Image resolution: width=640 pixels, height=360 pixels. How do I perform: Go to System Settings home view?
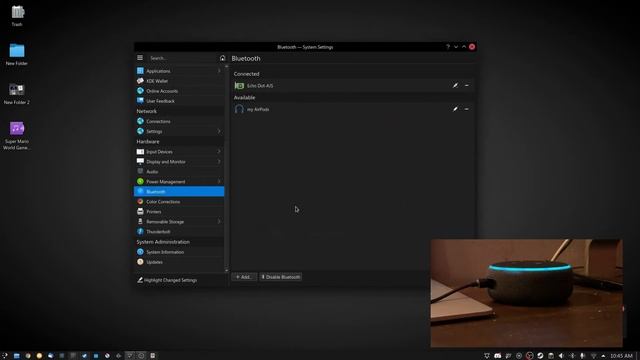[222, 58]
